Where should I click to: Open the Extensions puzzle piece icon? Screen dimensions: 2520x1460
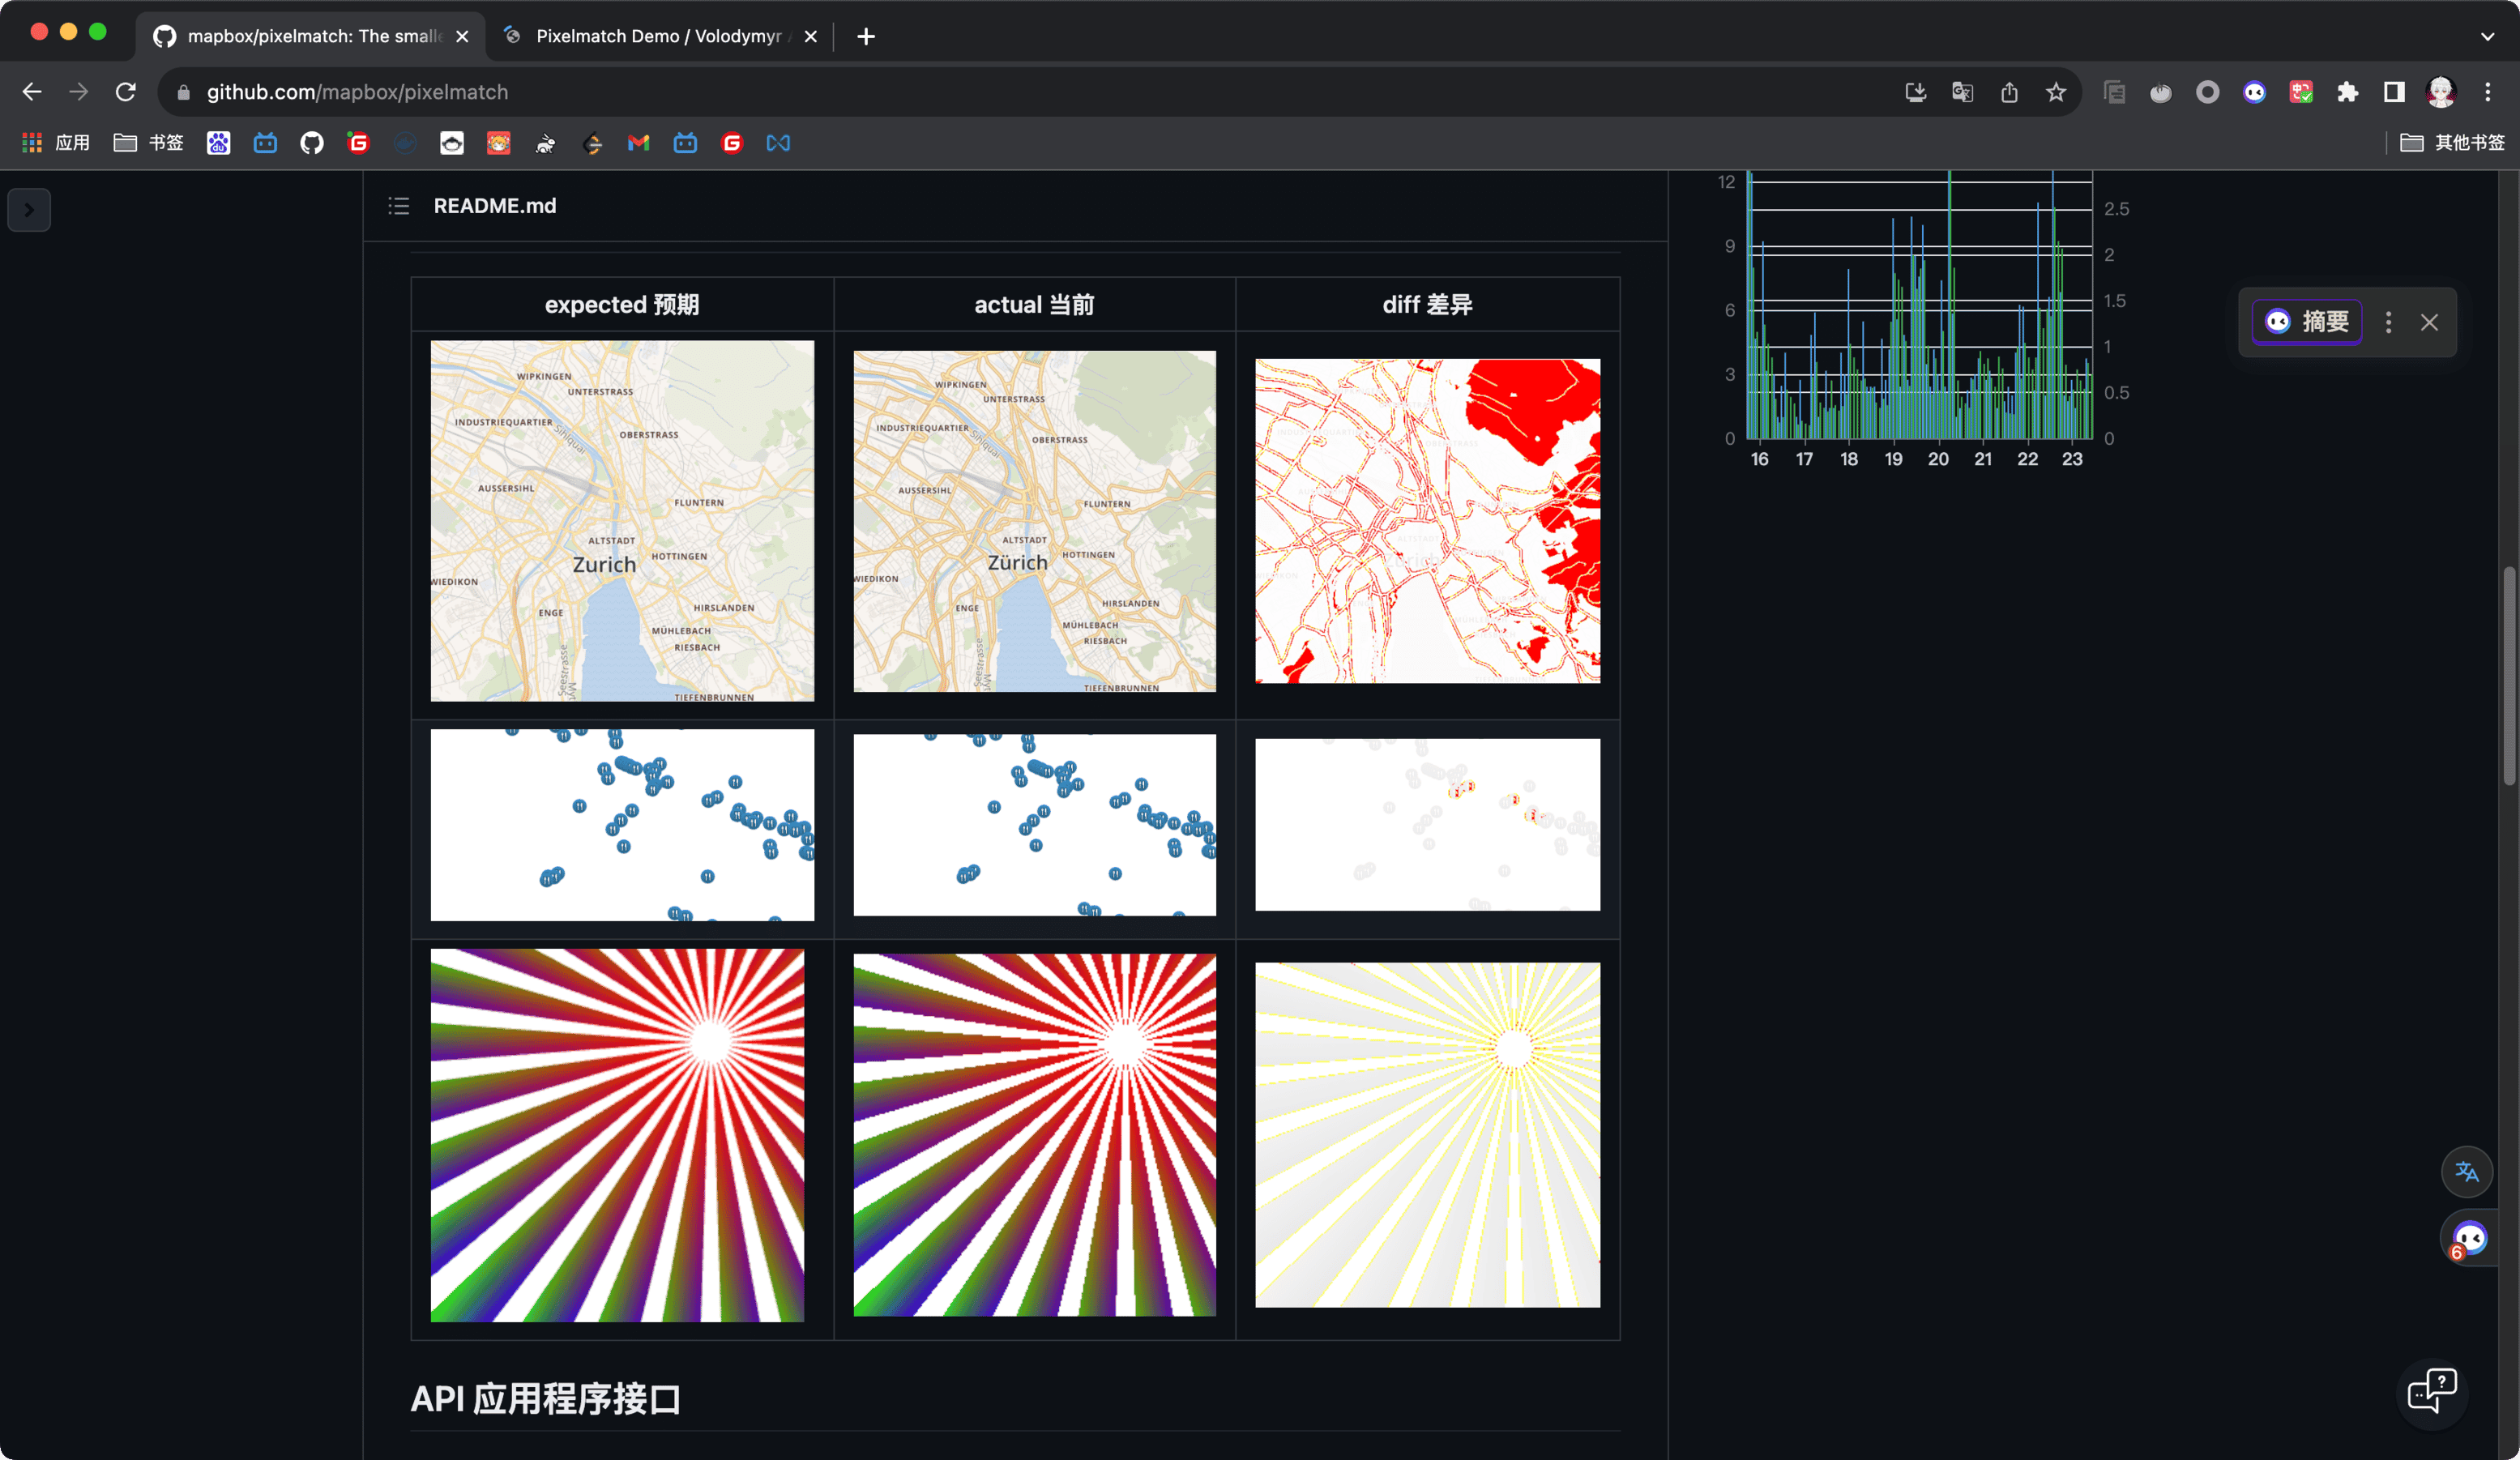2347,92
